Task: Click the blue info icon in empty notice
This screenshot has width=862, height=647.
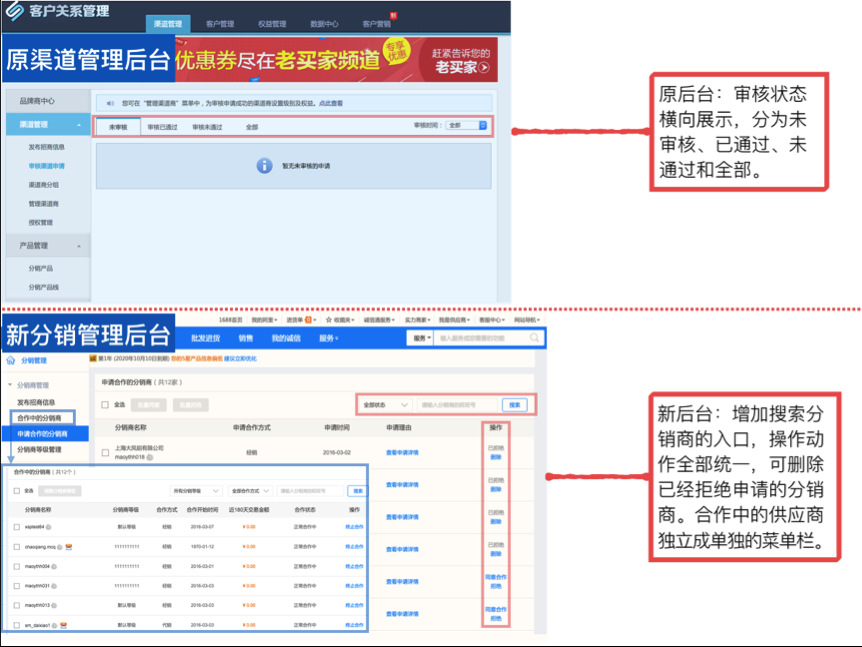Action: tap(264, 165)
